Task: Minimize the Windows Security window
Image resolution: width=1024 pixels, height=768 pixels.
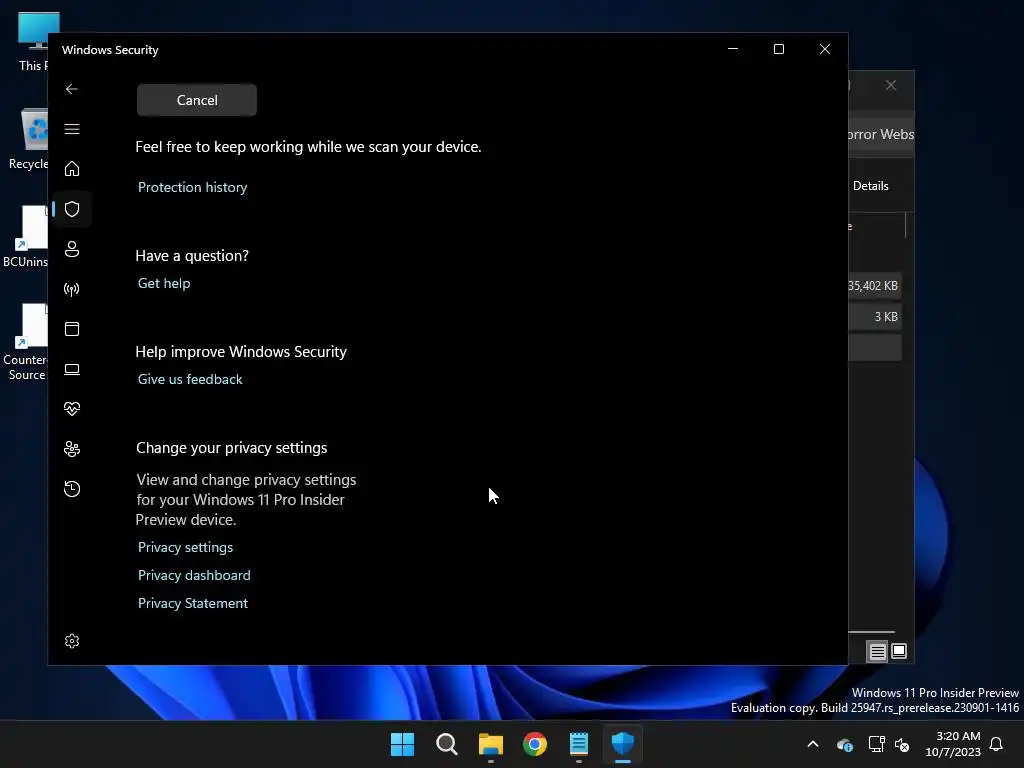Action: click(733, 50)
